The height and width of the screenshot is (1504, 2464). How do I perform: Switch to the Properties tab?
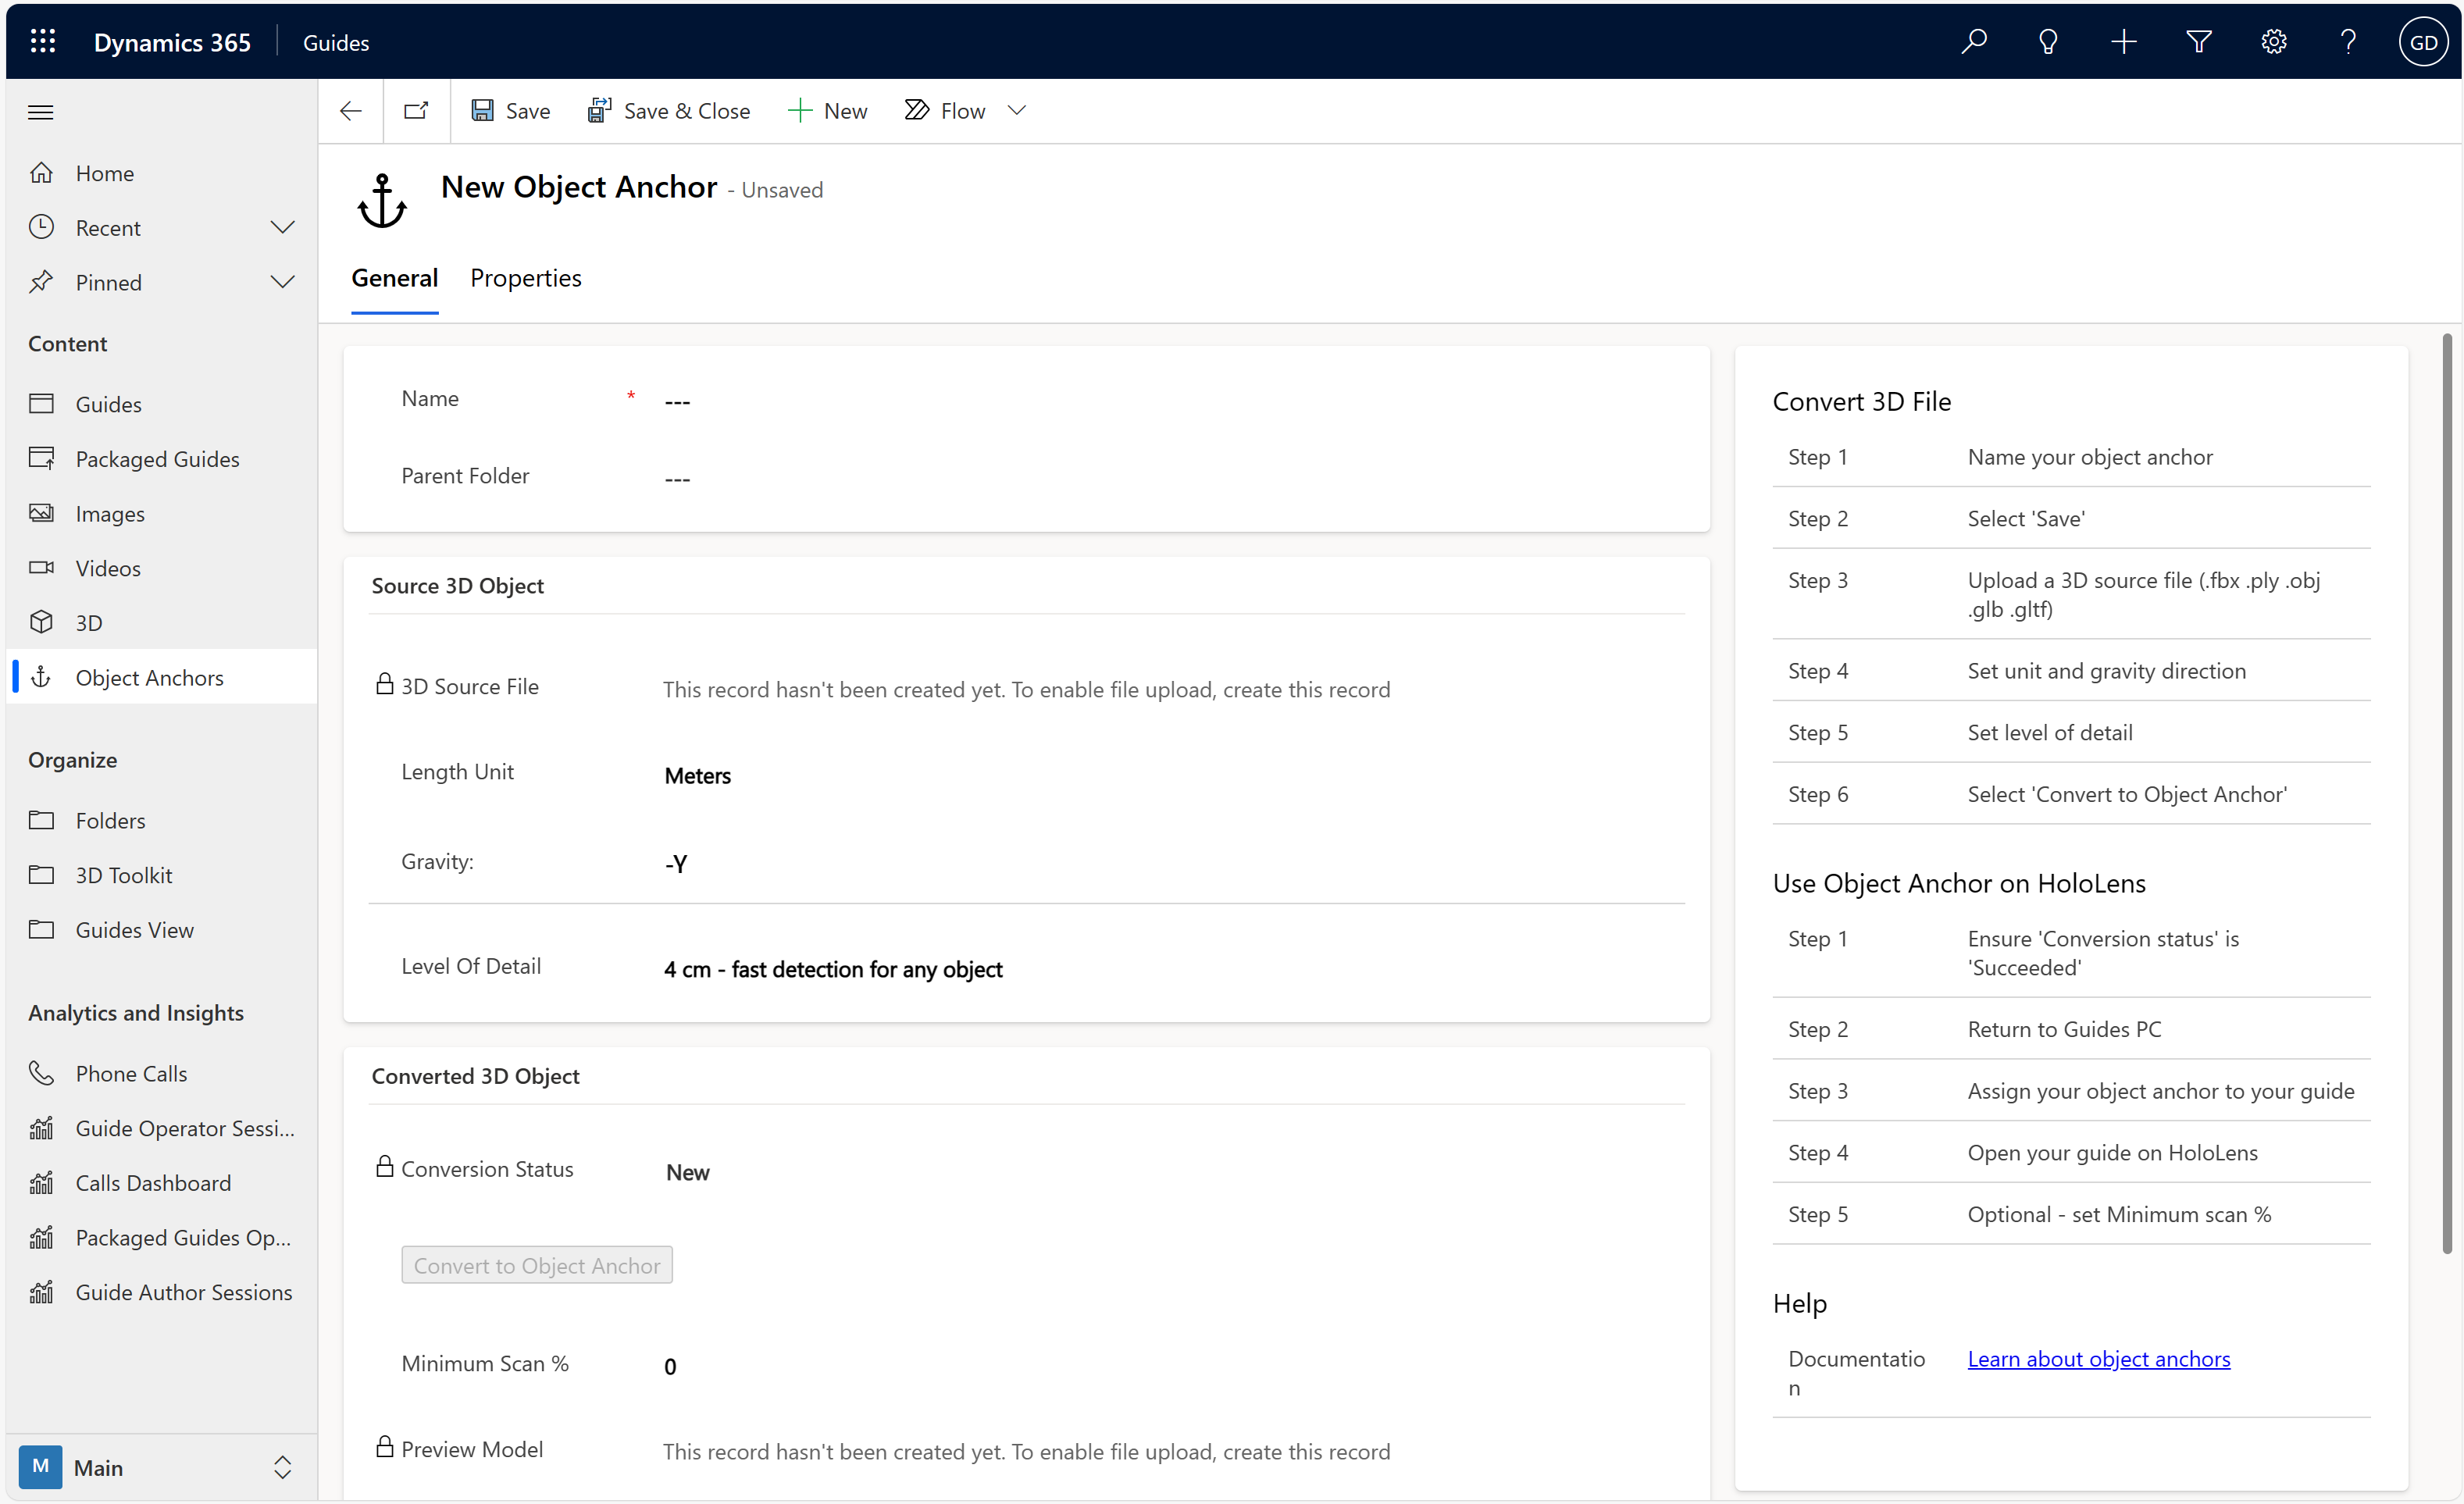click(x=525, y=278)
